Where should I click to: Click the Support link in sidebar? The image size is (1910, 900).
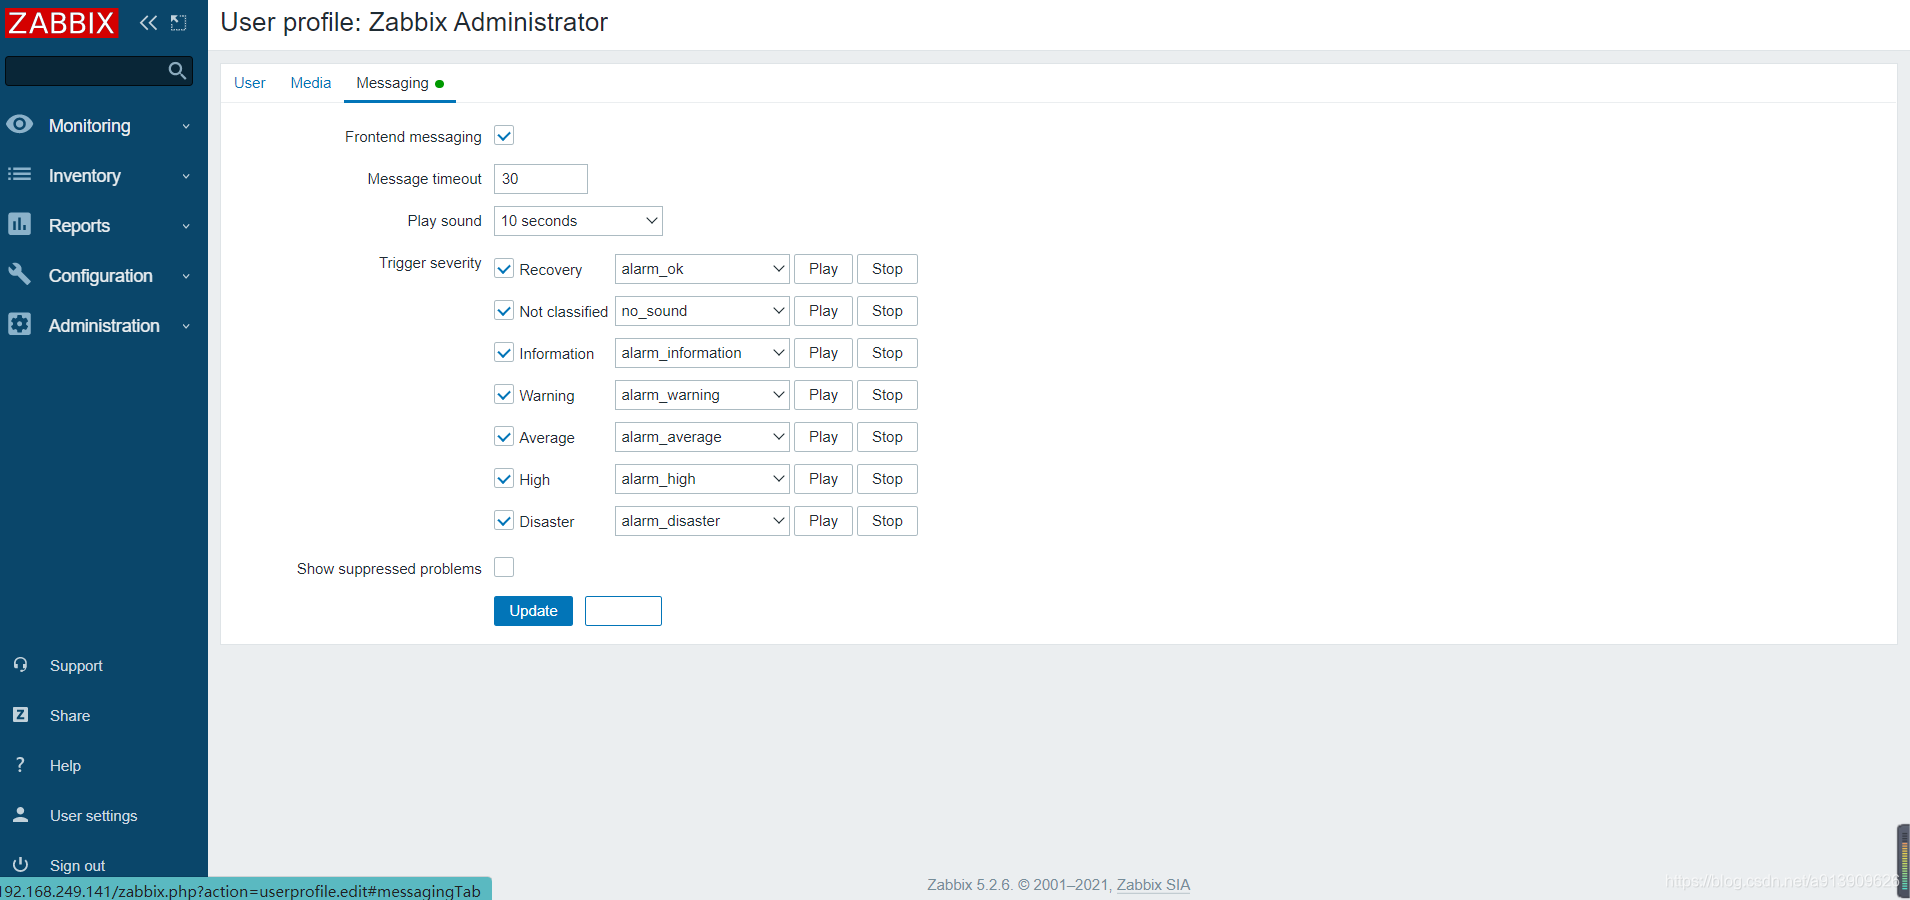[x=76, y=666]
